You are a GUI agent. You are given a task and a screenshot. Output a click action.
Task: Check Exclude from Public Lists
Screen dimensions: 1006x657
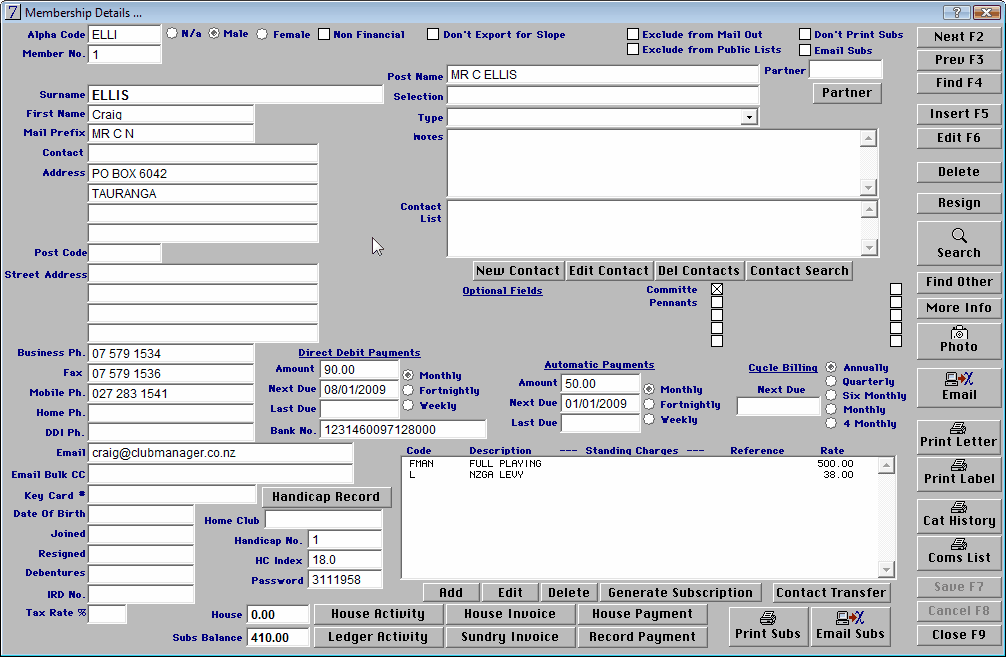tap(633, 49)
